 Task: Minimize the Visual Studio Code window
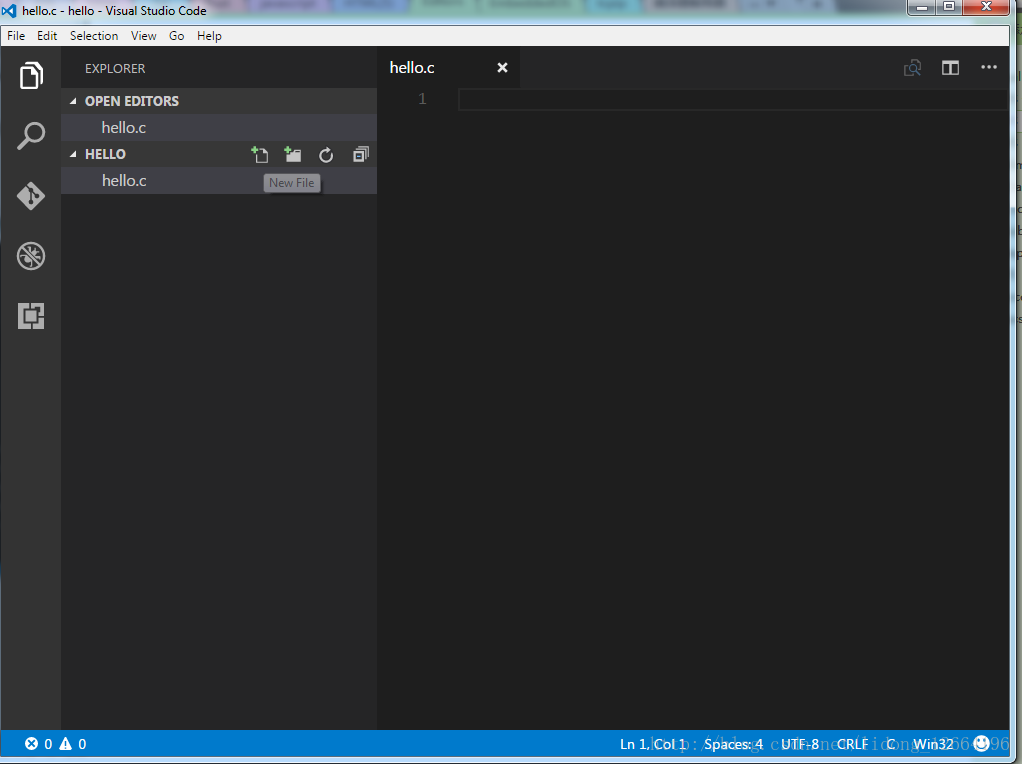coord(922,7)
